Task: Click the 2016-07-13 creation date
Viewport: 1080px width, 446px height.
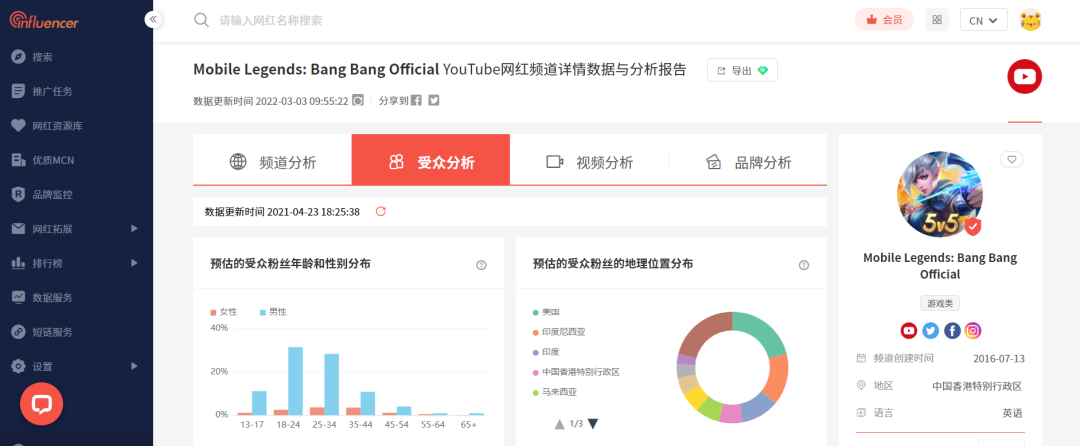Action: tap(999, 359)
